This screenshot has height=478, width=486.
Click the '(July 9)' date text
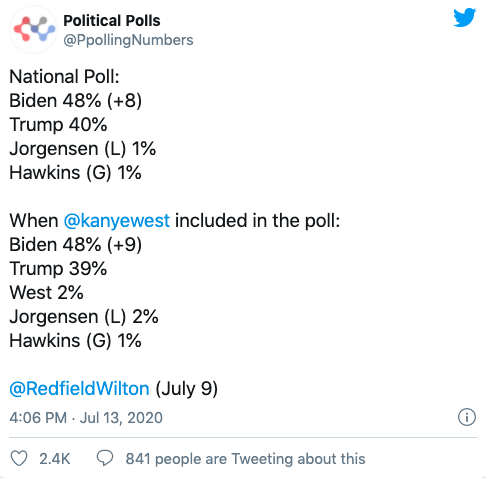click(x=187, y=389)
